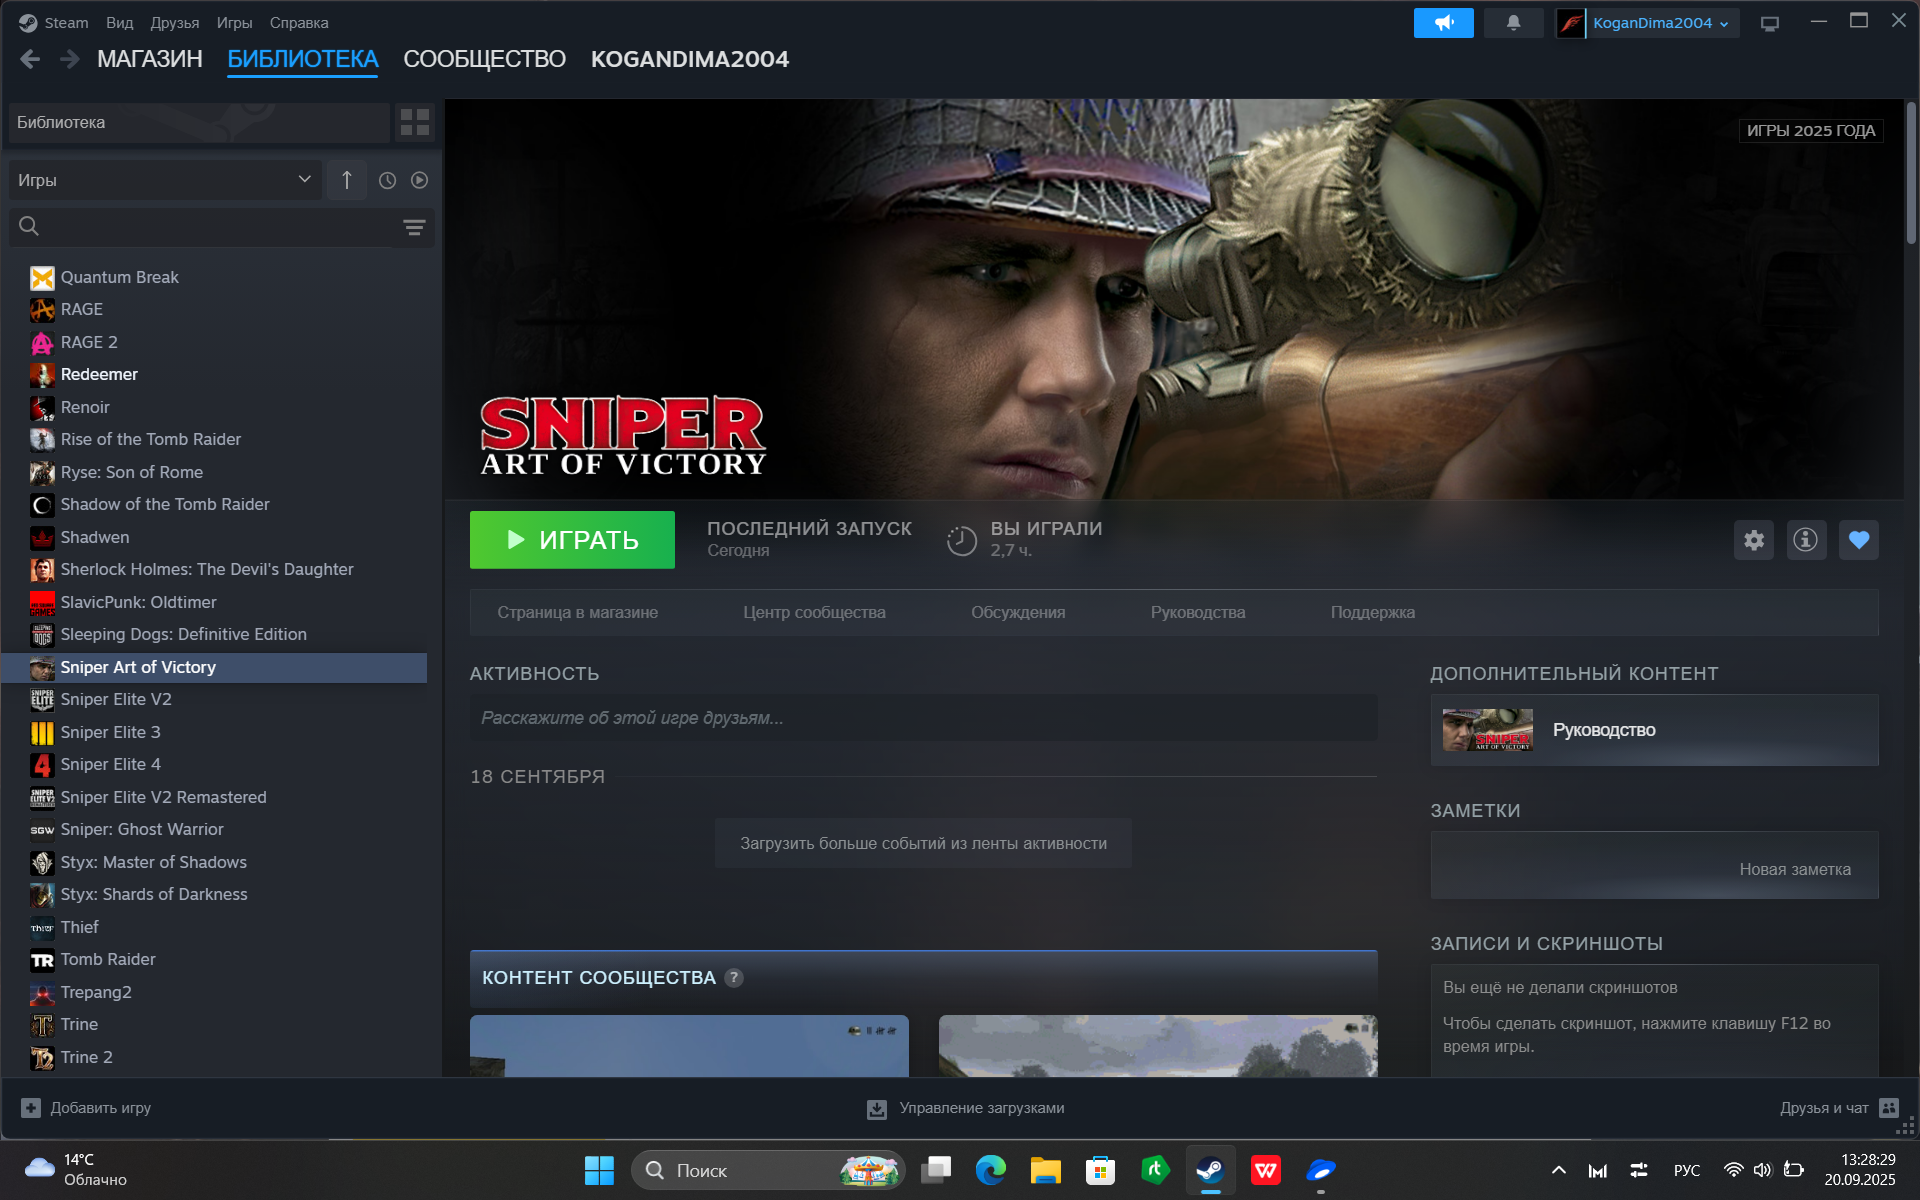Toggle ready-to-play filter icon
The height and width of the screenshot is (1200, 1920).
(x=420, y=180)
